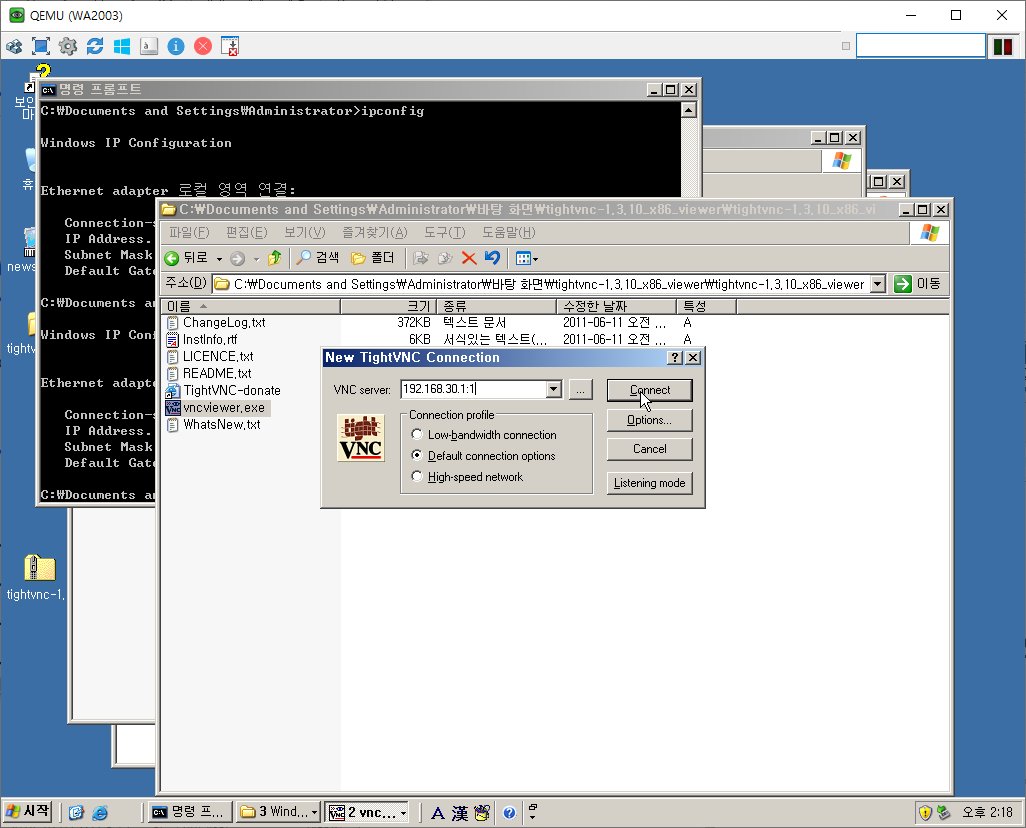1026x828 pixels.
Task: Click the greyed Forward arrow in Explorer
Action: tap(238, 259)
